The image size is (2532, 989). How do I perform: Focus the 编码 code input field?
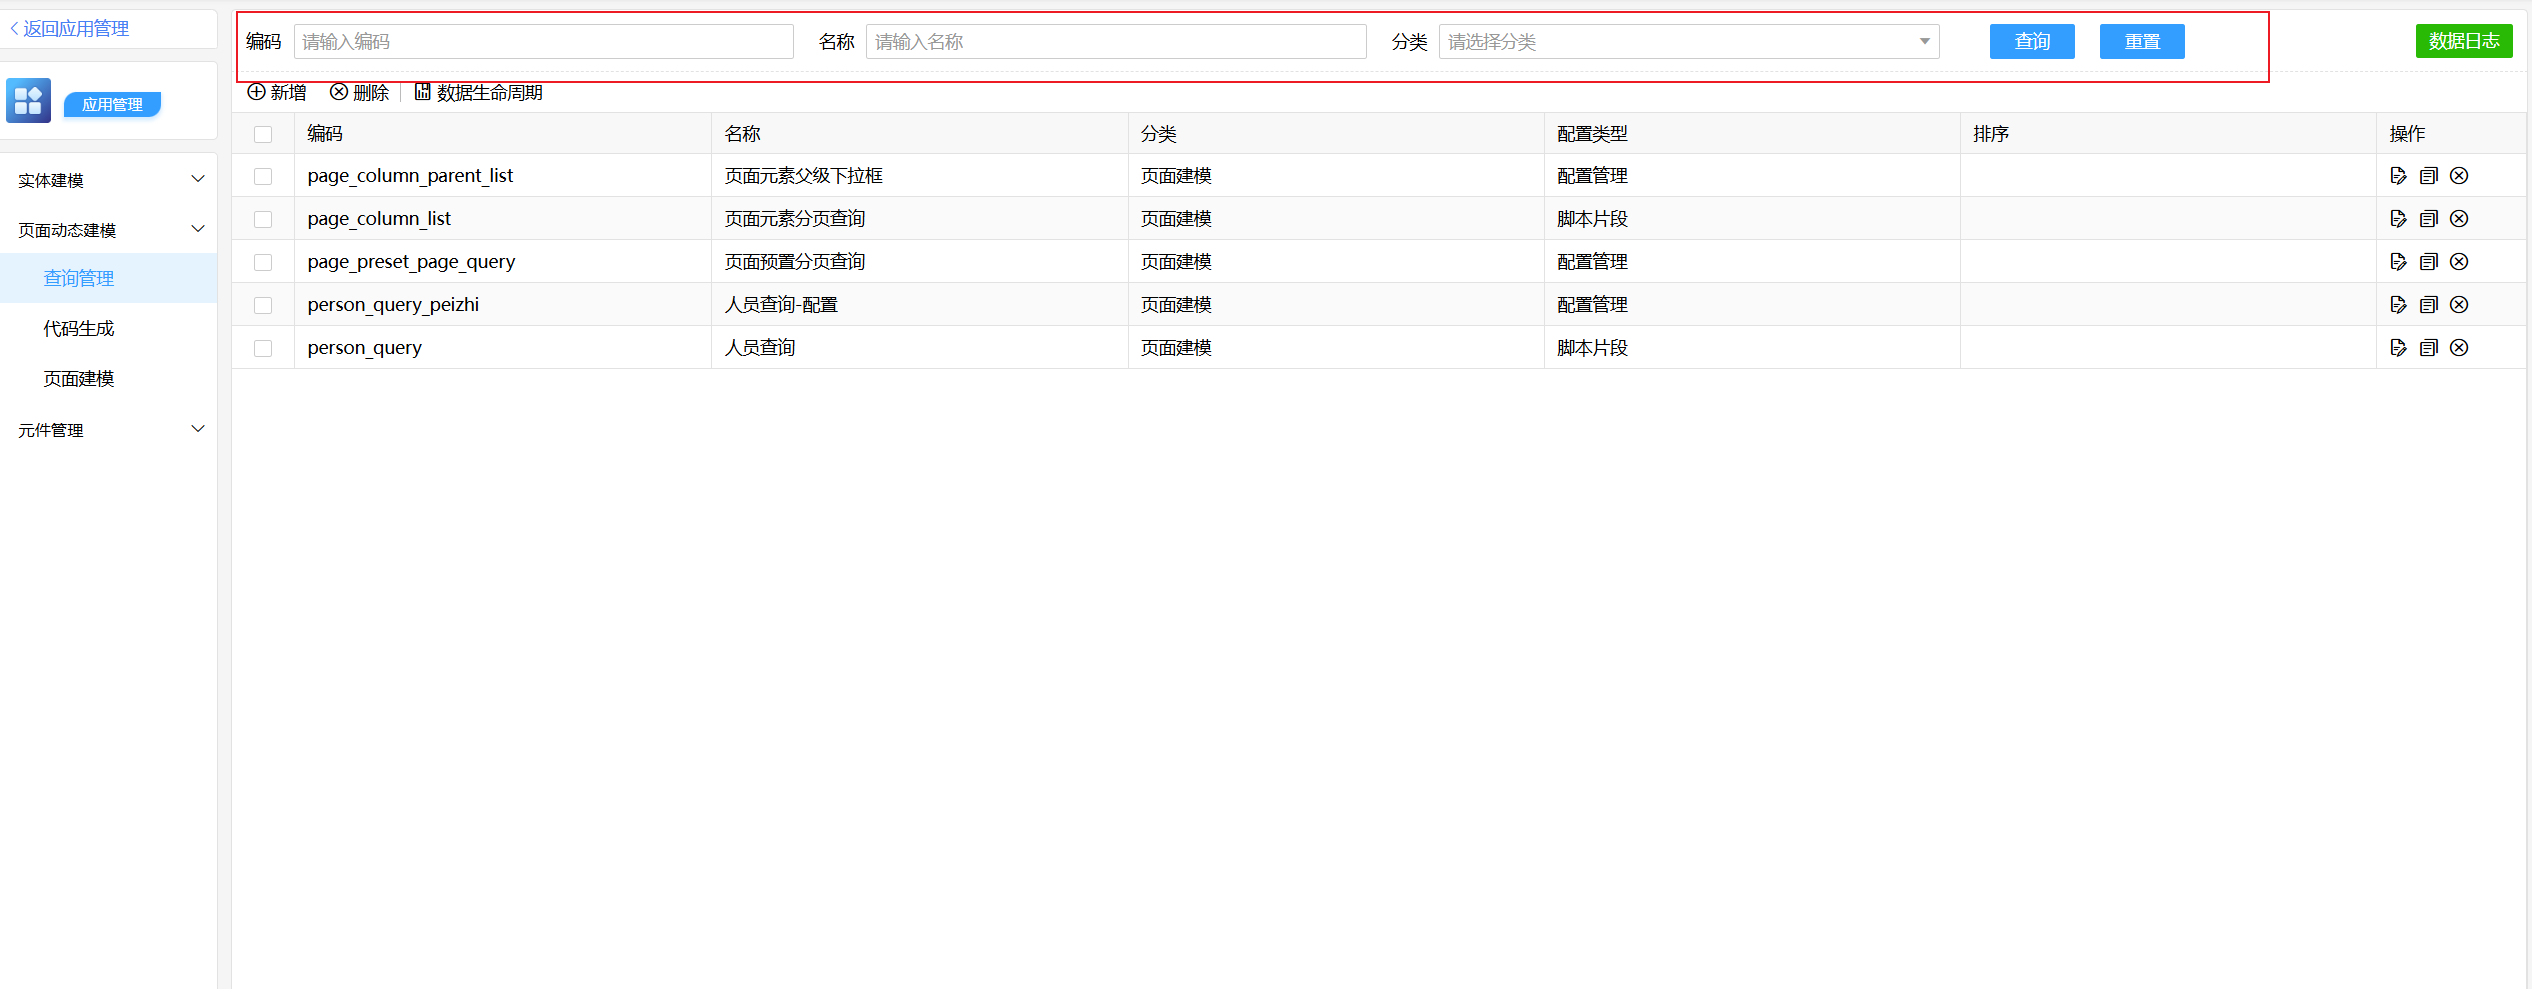(x=543, y=42)
